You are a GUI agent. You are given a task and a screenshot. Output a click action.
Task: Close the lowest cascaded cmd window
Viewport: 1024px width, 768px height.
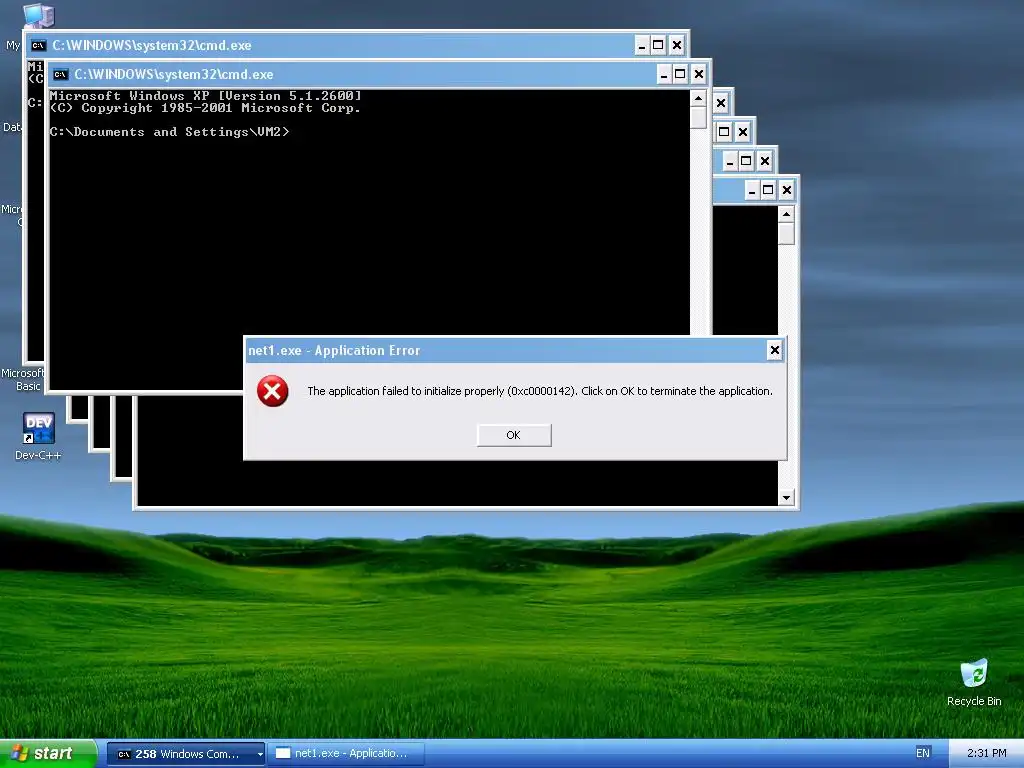pos(786,190)
